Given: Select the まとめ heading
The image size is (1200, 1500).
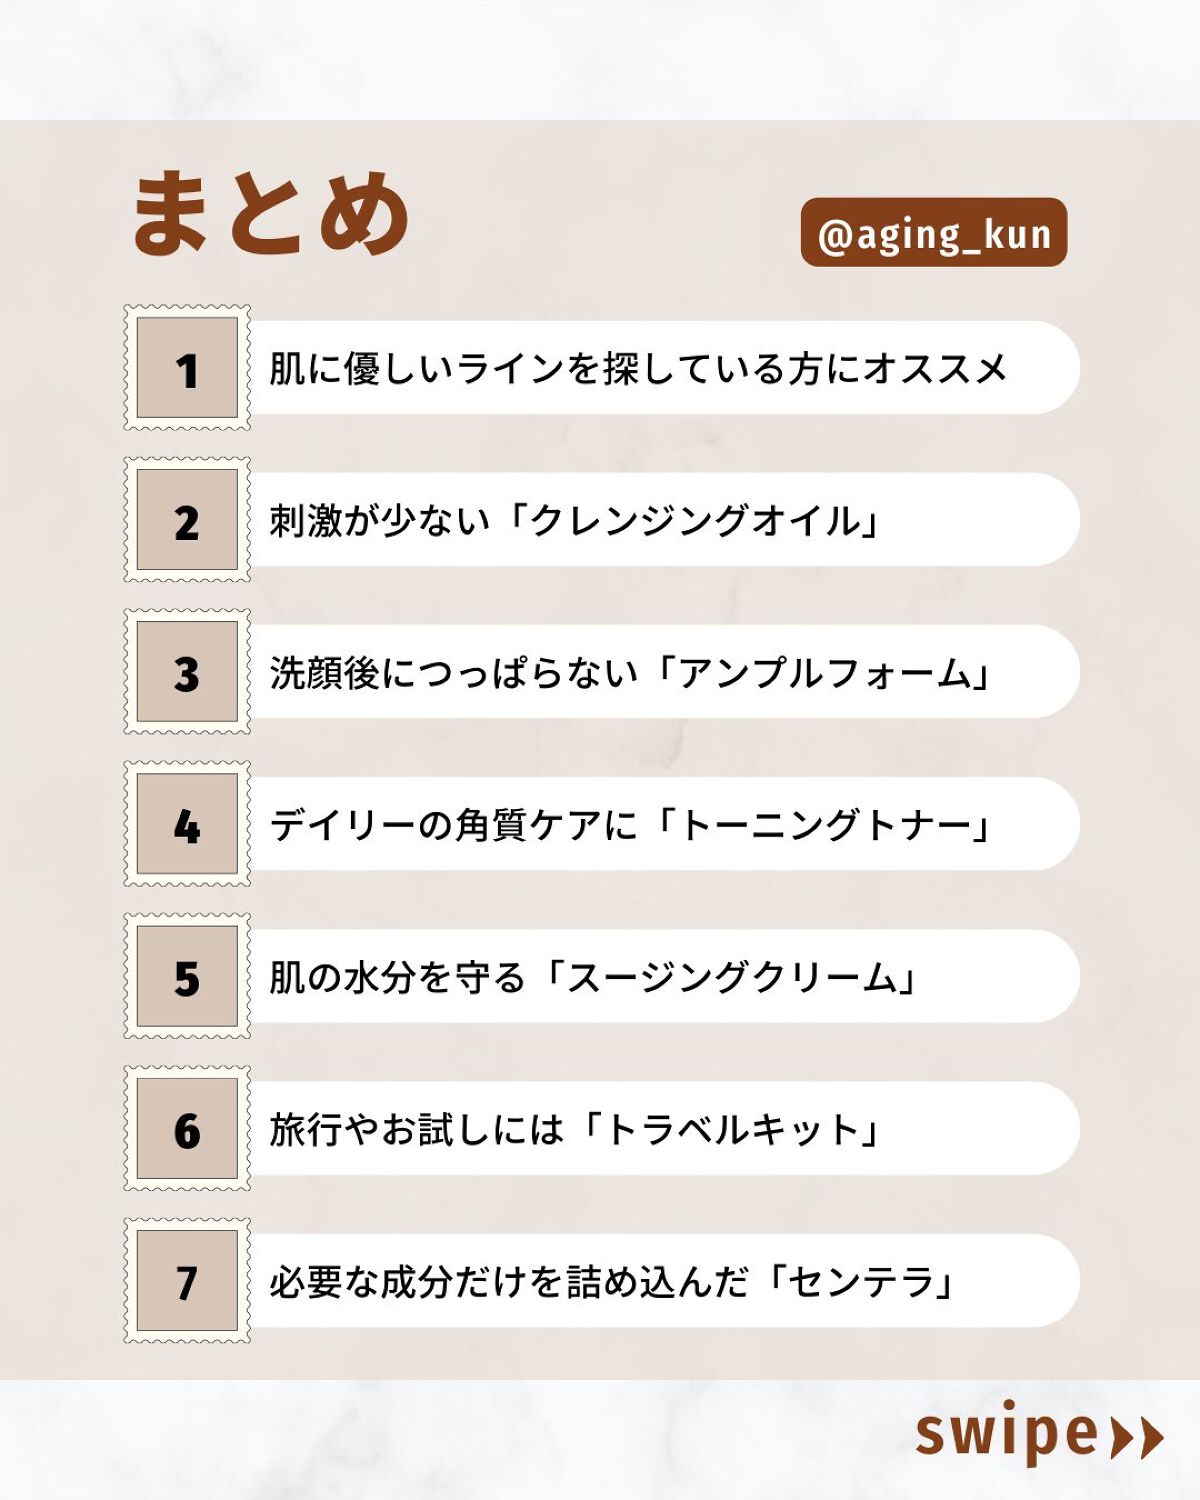Looking at the screenshot, I should pos(270,212).
